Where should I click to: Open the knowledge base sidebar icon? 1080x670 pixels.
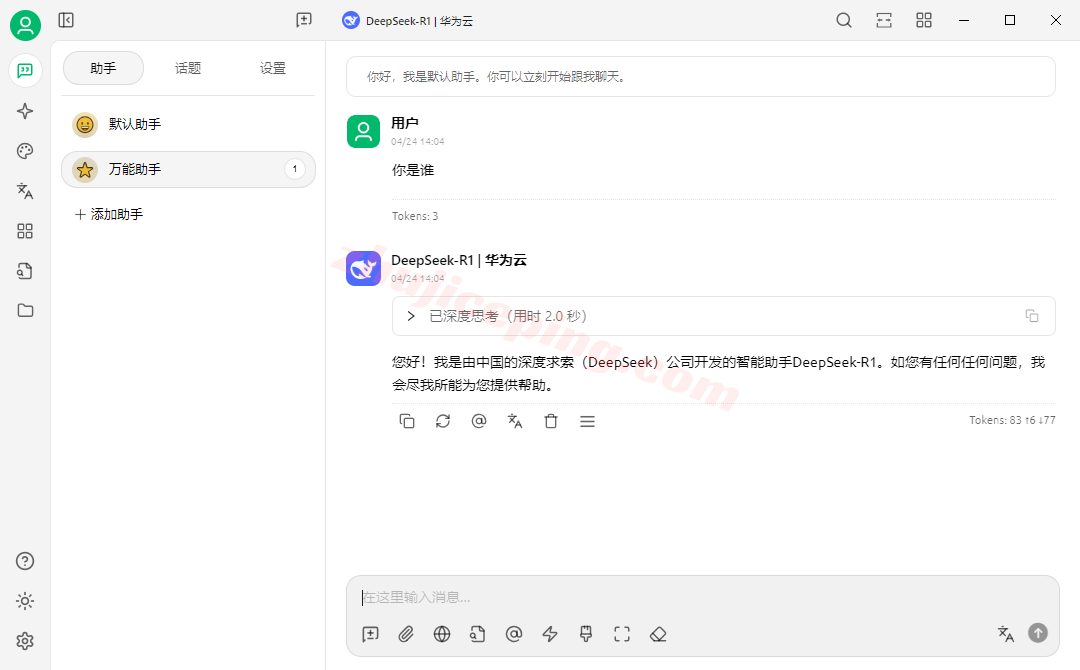point(25,271)
